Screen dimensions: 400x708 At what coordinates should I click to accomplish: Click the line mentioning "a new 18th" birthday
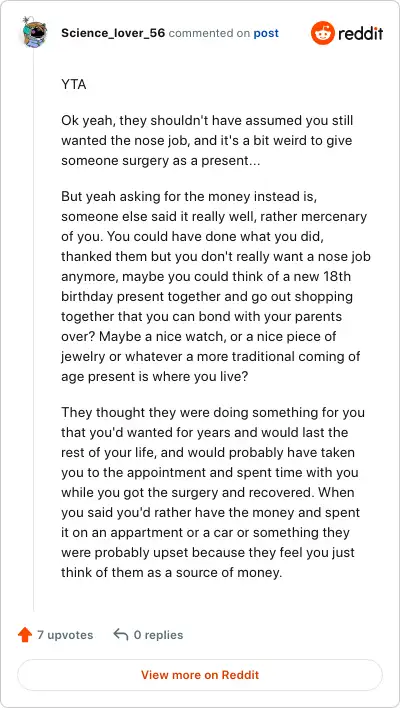tap(205, 276)
